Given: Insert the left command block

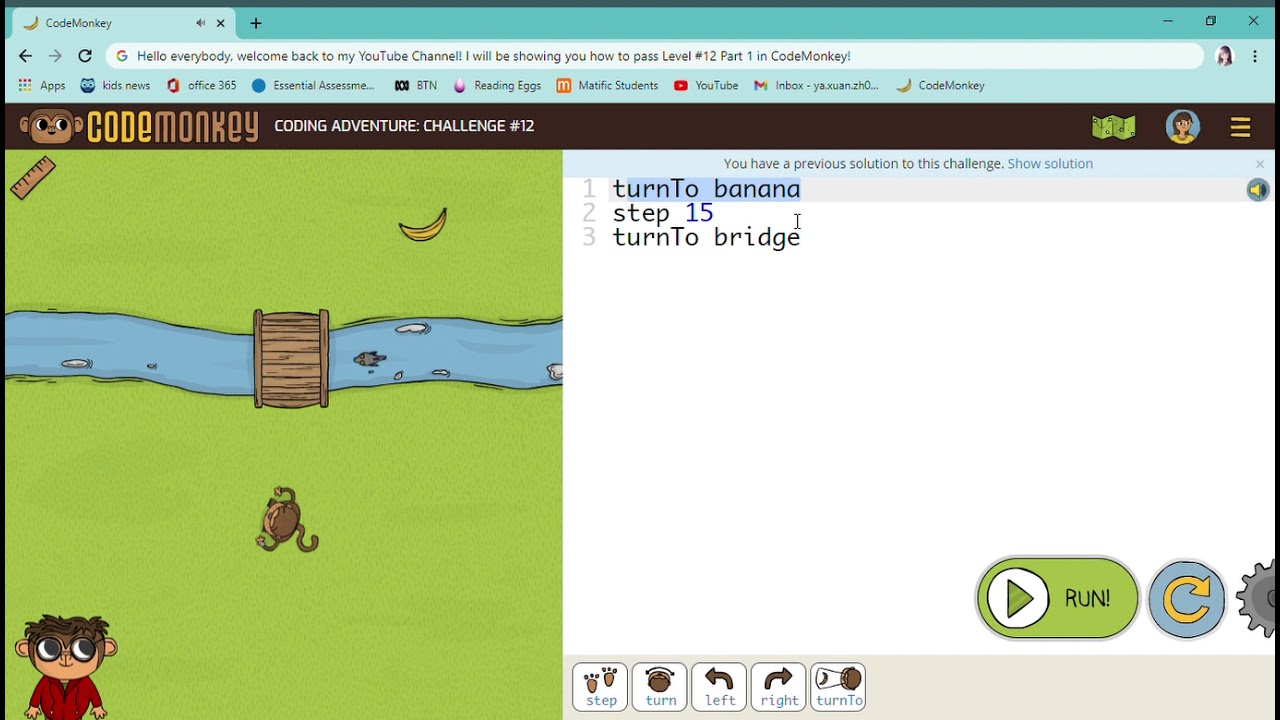Looking at the screenshot, I should 719,687.
